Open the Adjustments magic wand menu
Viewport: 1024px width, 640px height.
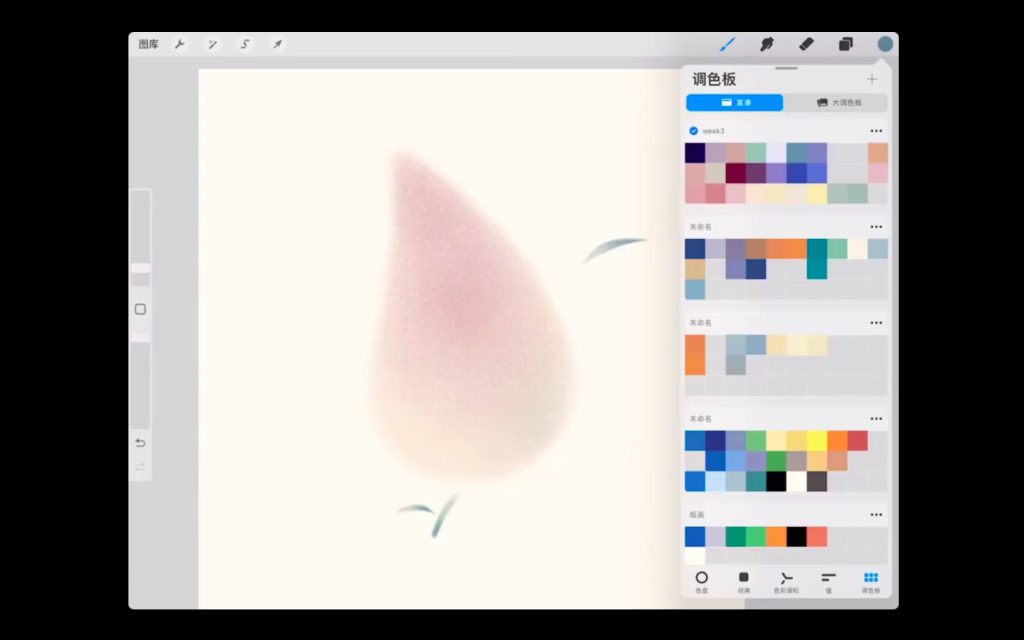point(213,44)
